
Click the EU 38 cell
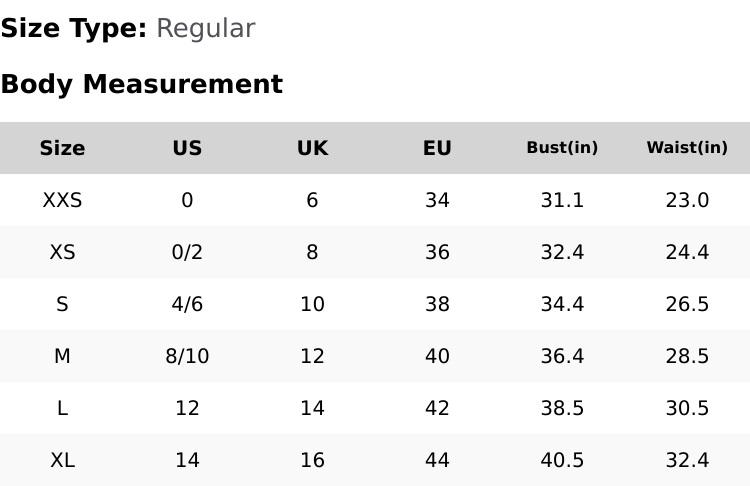point(437,304)
